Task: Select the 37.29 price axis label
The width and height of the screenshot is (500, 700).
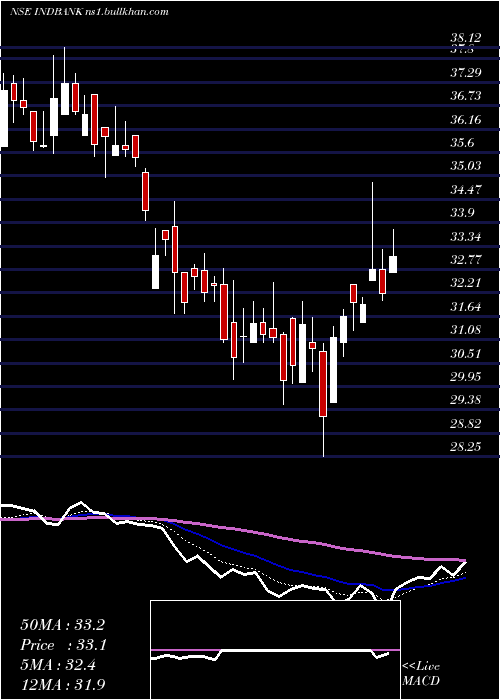Action: pos(466,72)
